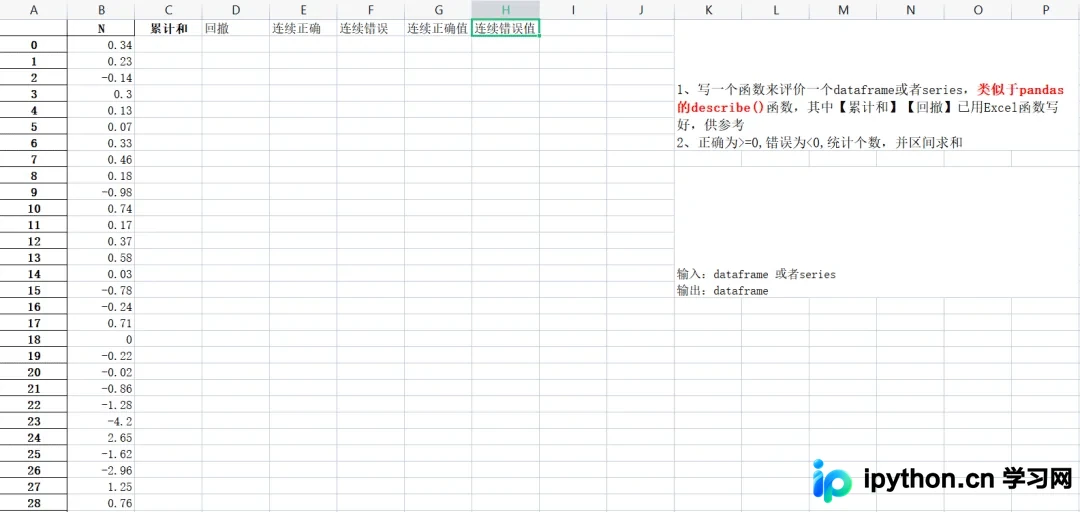This screenshot has height=512, width=1080.
Task: Click the active '连续错误值' cell
Action: pos(506,28)
